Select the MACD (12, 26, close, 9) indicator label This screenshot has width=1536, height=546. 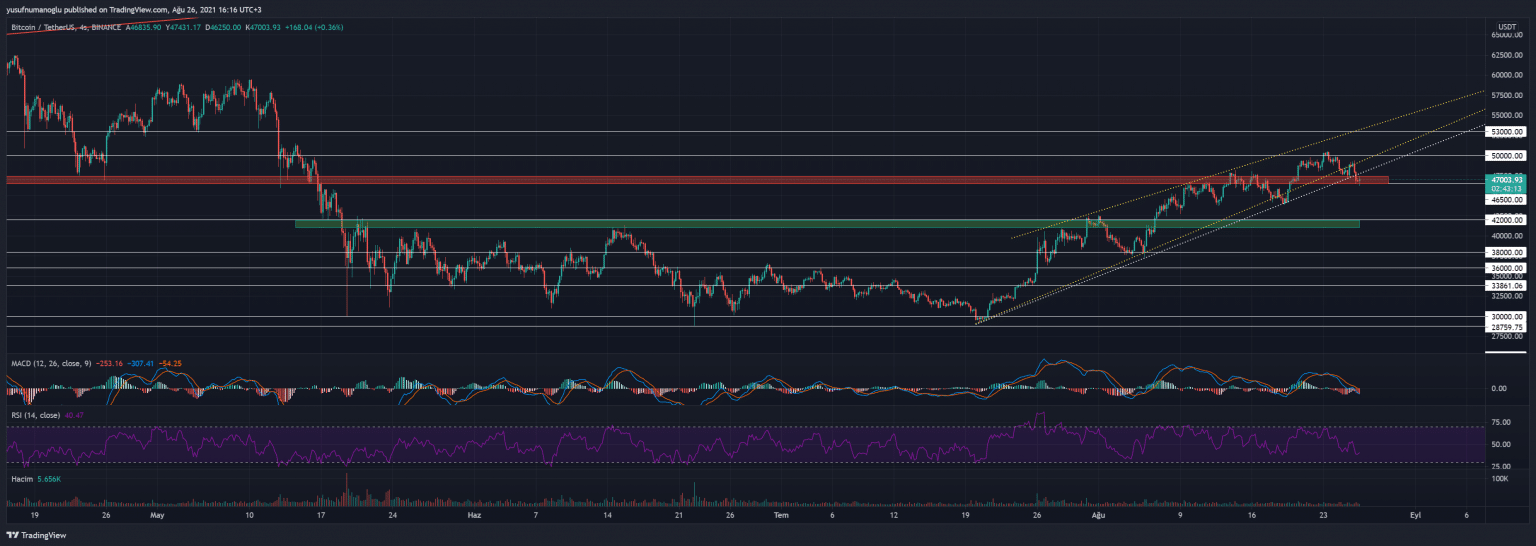tap(55, 362)
